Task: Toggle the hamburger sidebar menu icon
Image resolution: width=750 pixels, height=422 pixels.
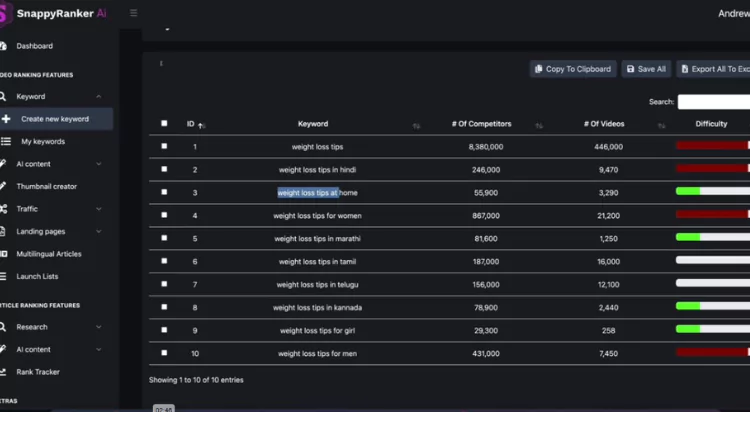Action: click(x=134, y=13)
